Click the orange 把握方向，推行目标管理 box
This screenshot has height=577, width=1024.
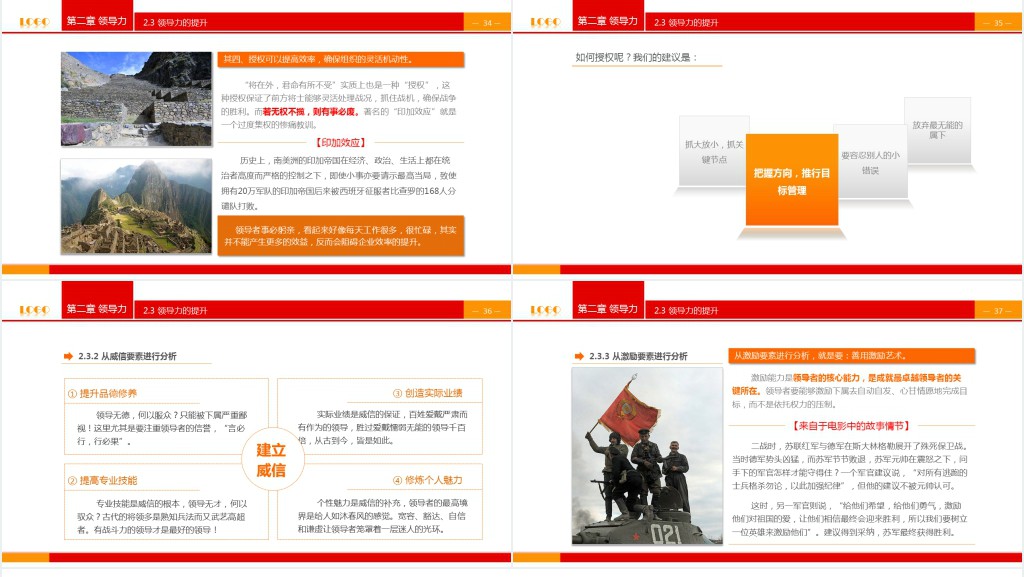click(791, 181)
